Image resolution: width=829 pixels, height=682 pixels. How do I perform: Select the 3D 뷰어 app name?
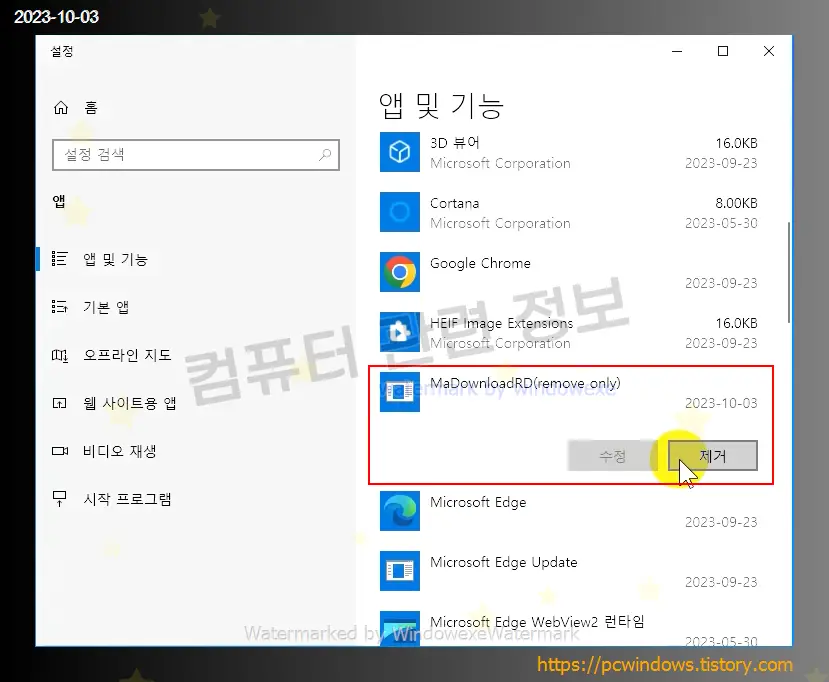tap(455, 143)
